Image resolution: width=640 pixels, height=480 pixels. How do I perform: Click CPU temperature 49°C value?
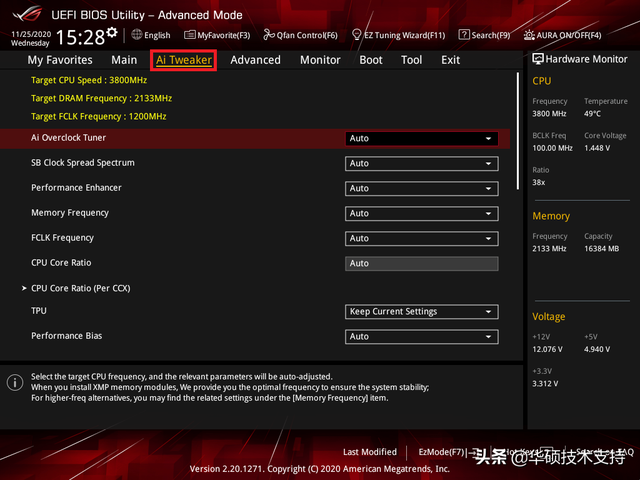pyautogui.click(x=592, y=114)
